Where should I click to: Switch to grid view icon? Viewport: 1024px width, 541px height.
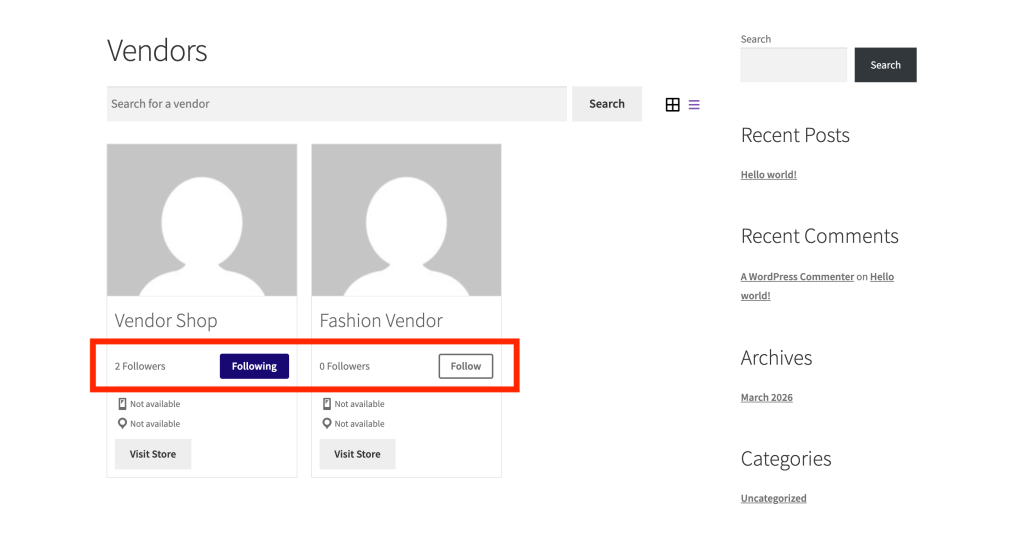(672, 105)
